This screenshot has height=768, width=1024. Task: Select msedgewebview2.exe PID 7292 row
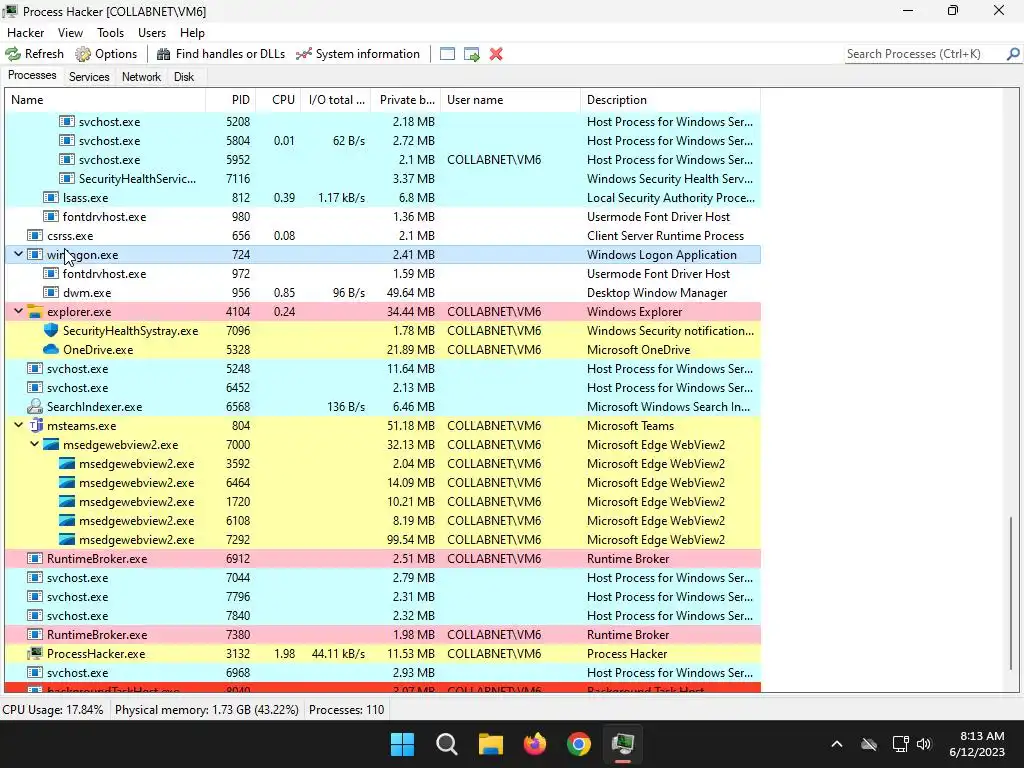[383, 539]
